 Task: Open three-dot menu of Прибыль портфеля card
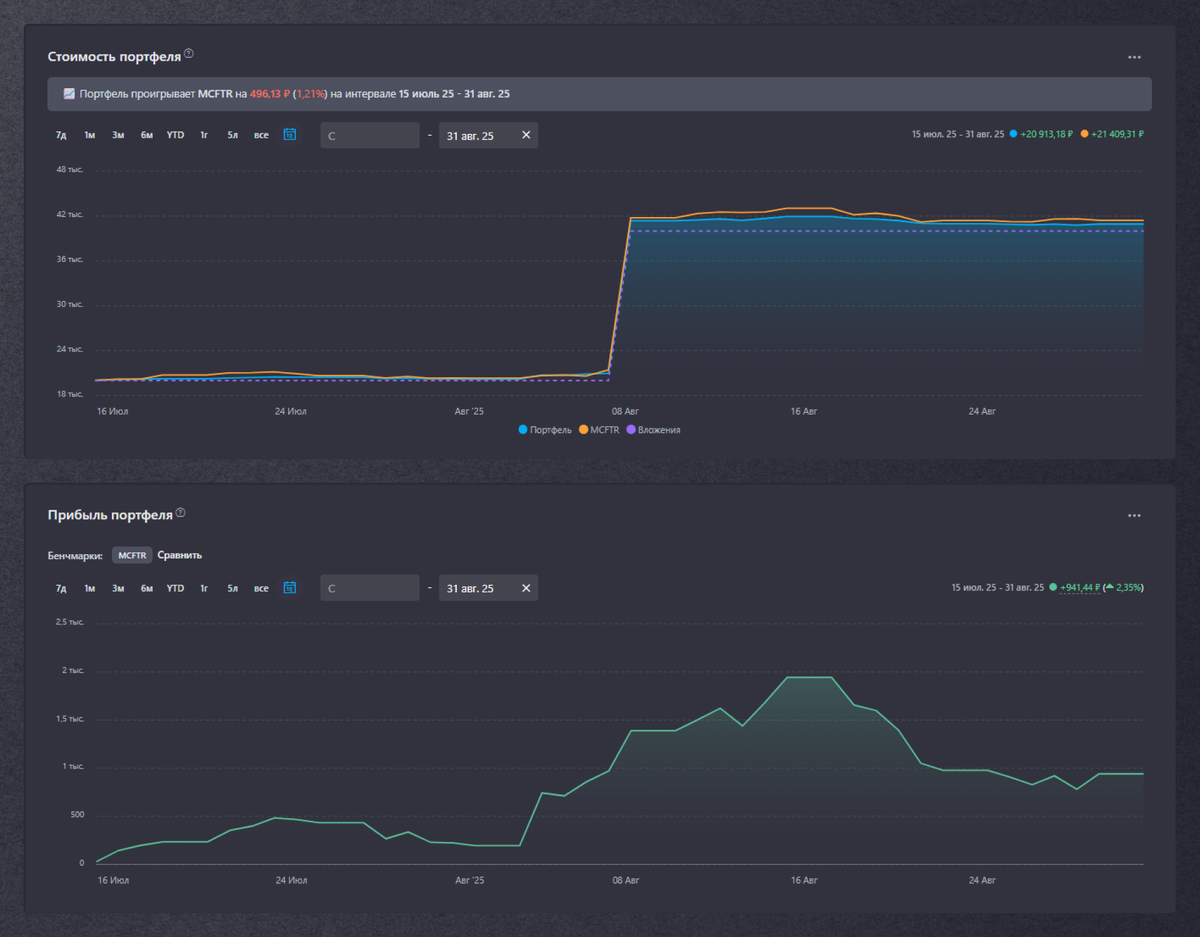tap(1134, 516)
